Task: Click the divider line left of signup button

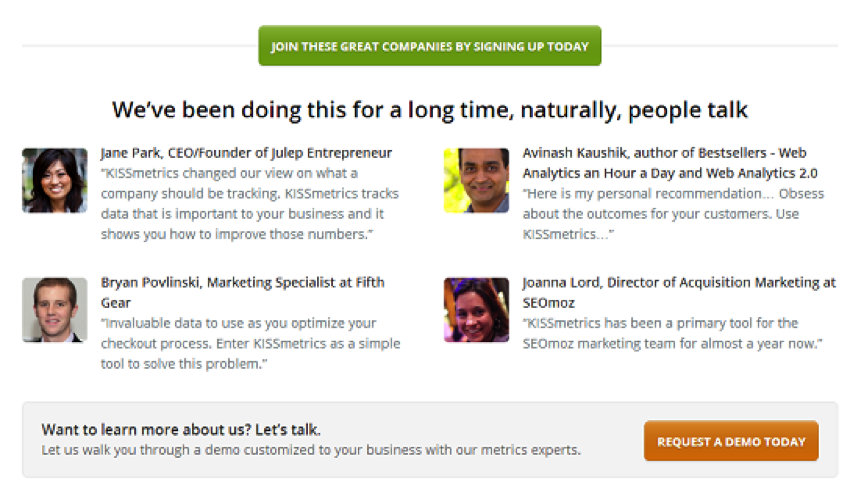Action: [x=140, y=46]
